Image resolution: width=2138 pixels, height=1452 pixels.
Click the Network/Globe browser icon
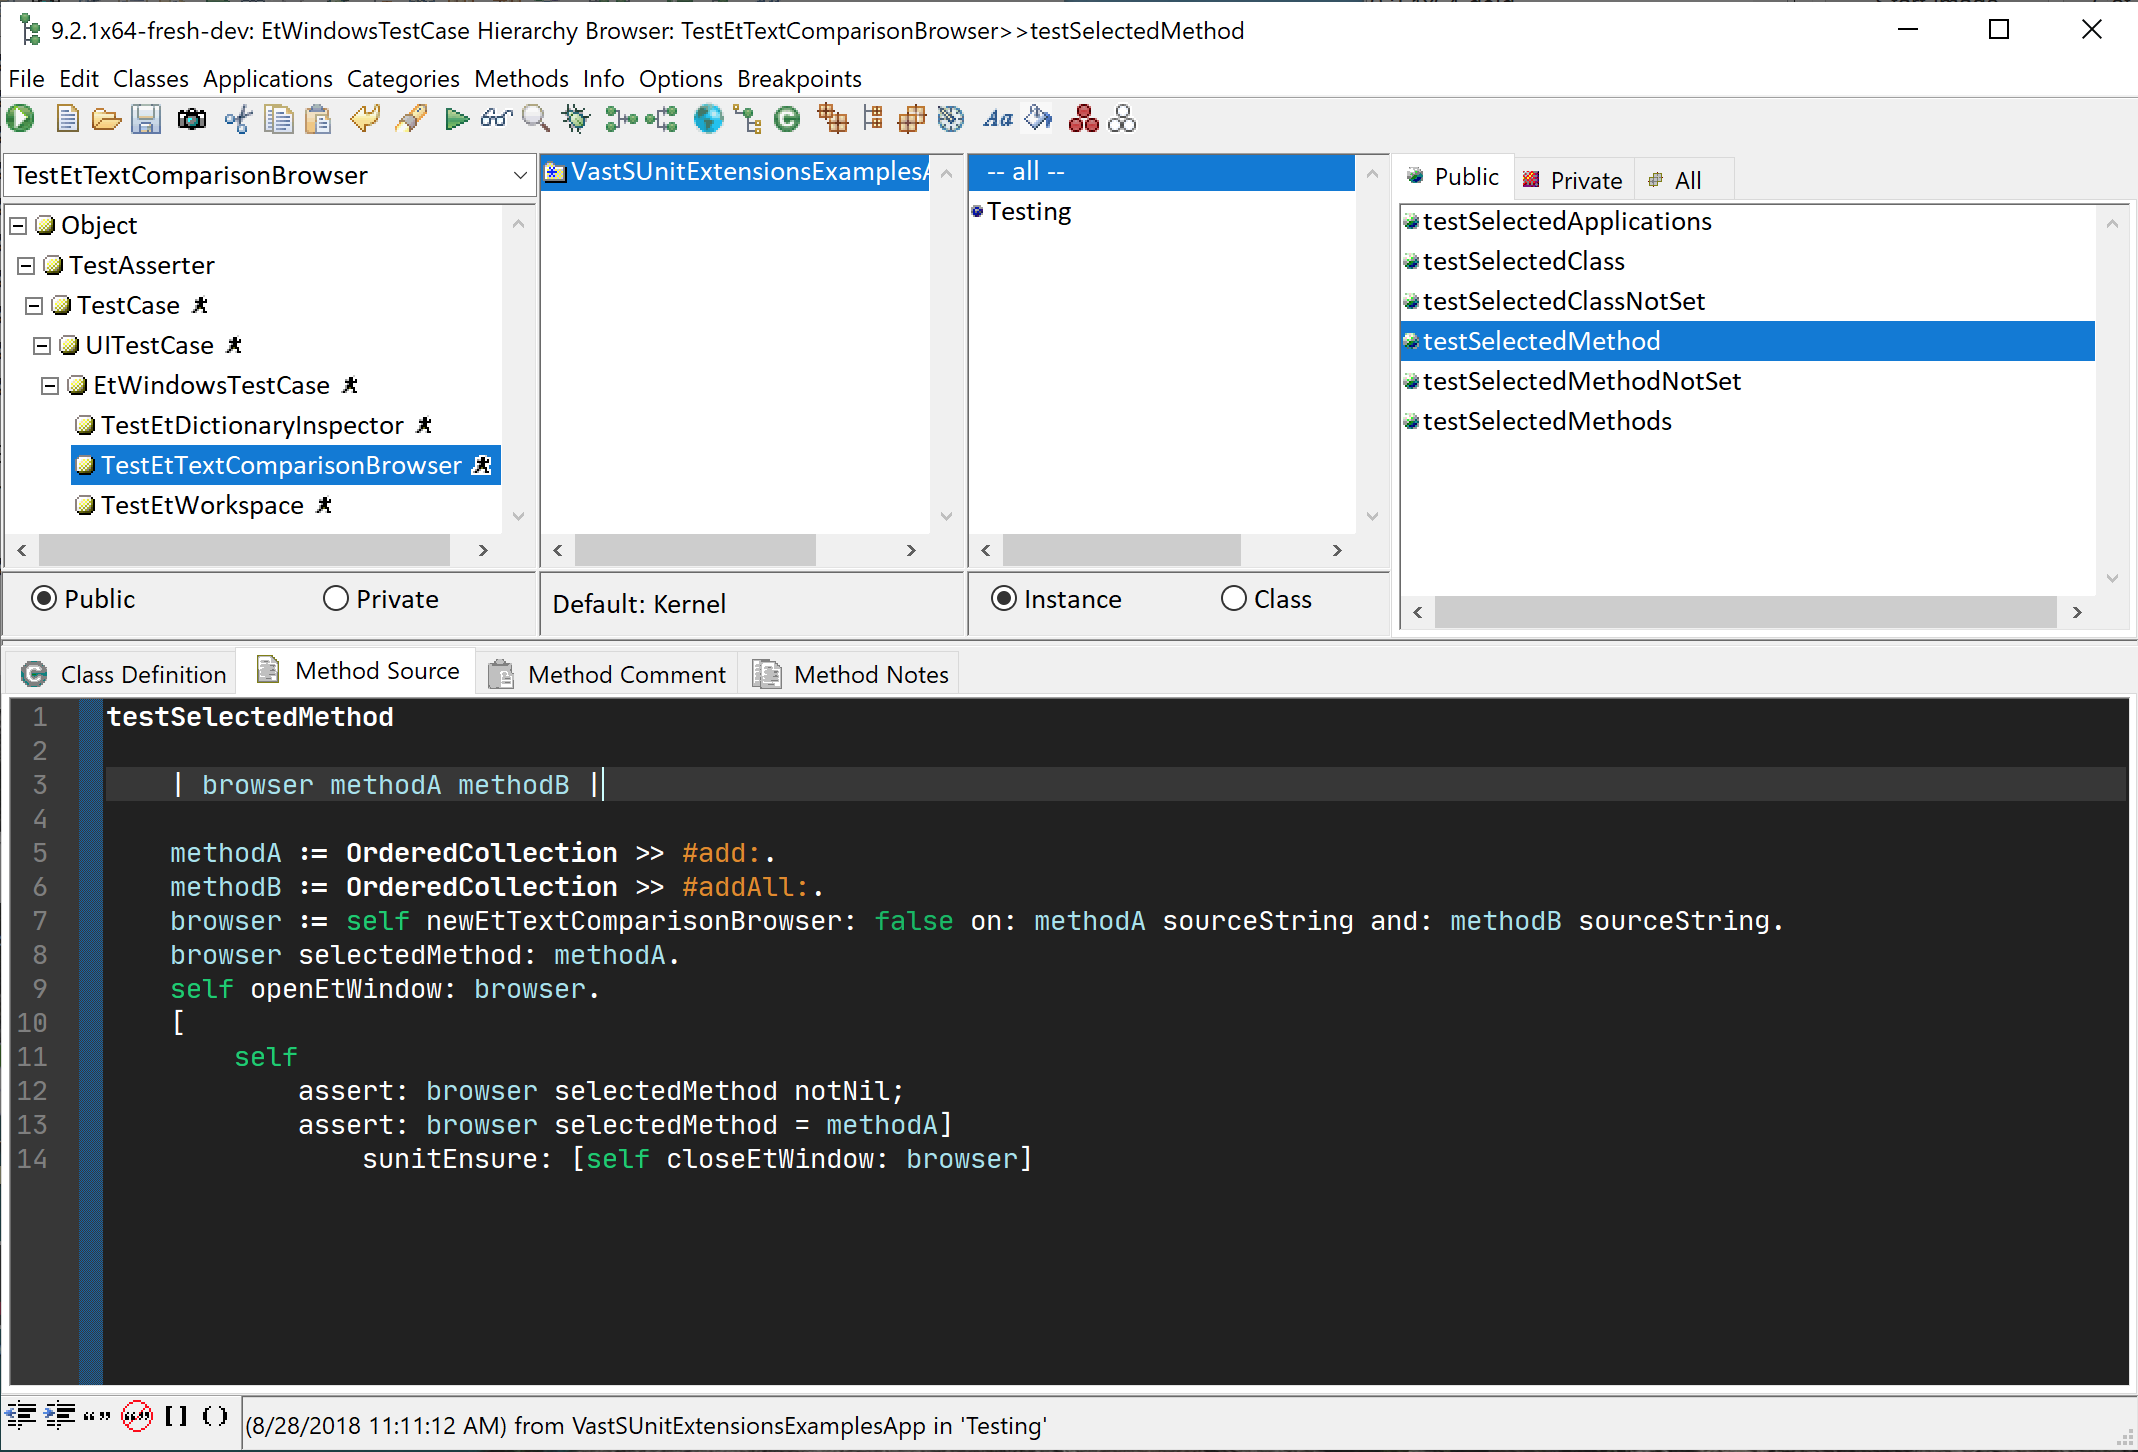coord(706,120)
